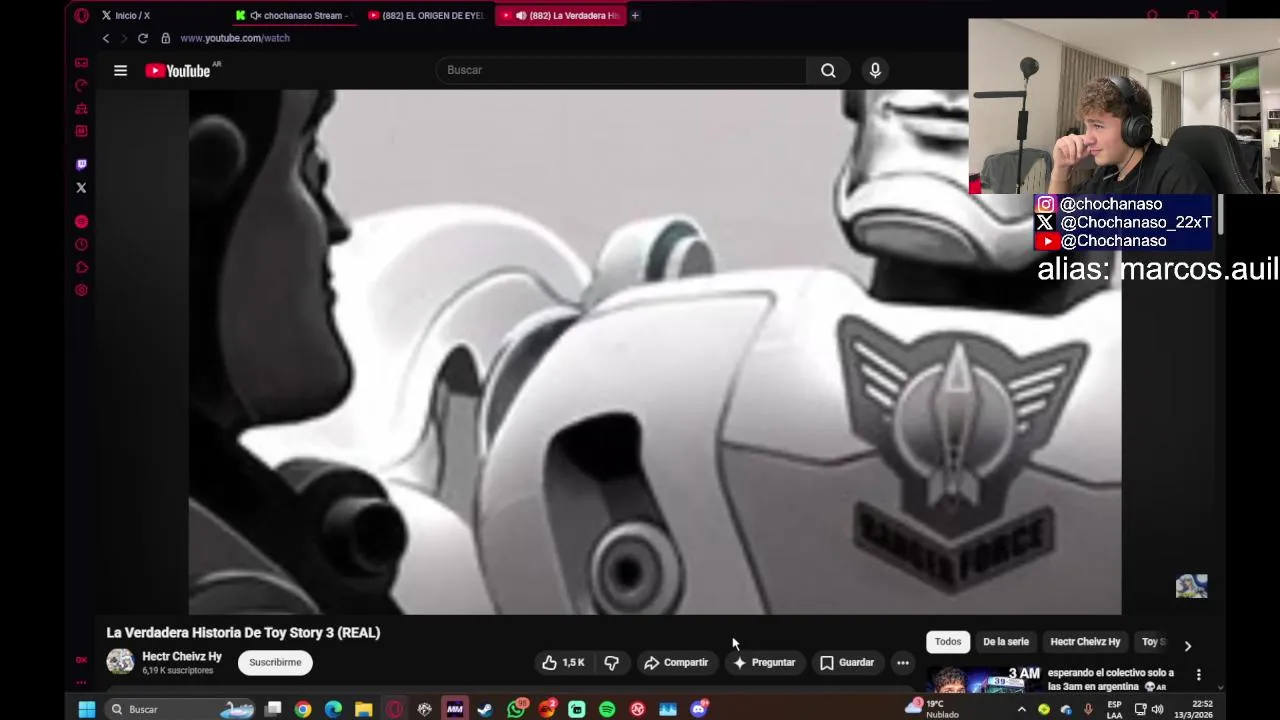Open 'esperando el colectivo solo a las 3am' title
This screenshot has width=1280, height=720.
click(x=1111, y=680)
